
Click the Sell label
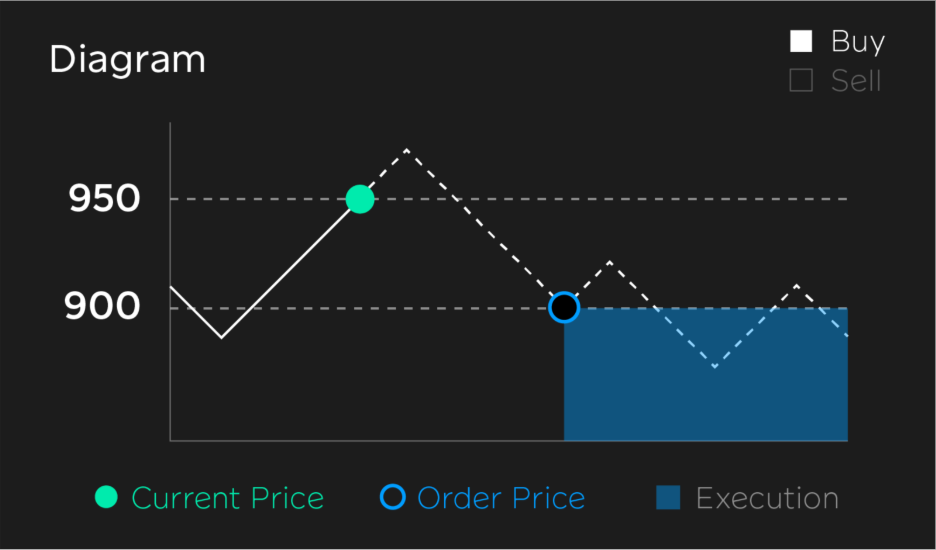856,81
